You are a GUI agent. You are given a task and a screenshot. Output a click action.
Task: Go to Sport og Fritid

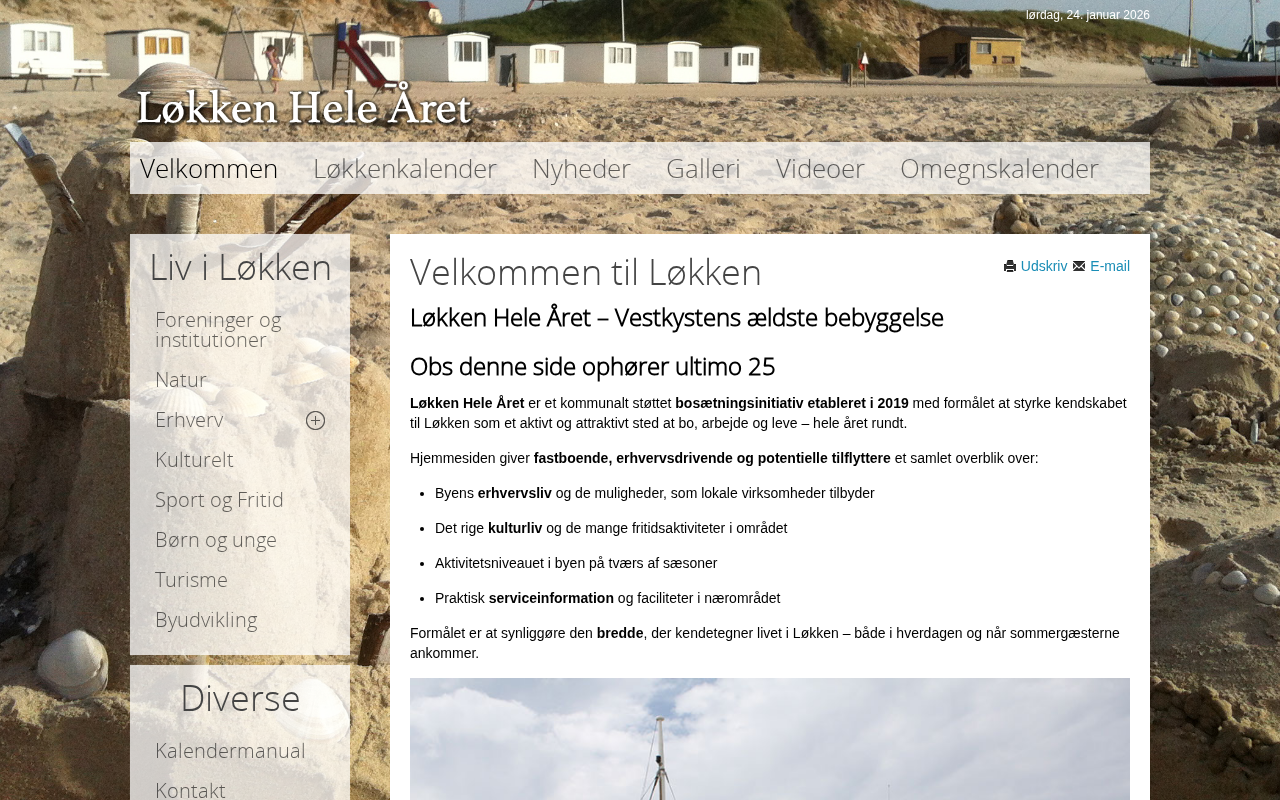(x=219, y=500)
